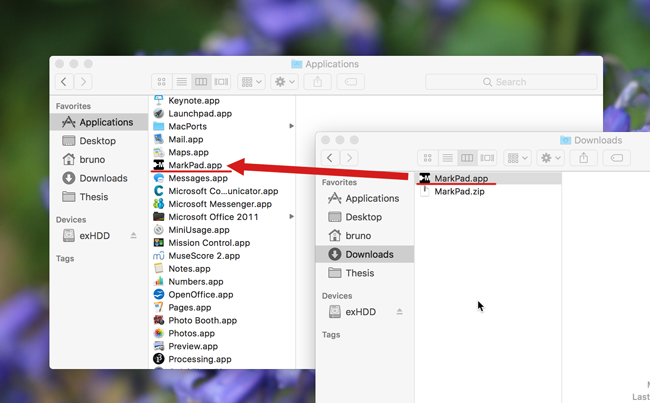Select OpenOffice.app in Applications list
Viewport: 650px width, 403px height.
coord(200,294)
